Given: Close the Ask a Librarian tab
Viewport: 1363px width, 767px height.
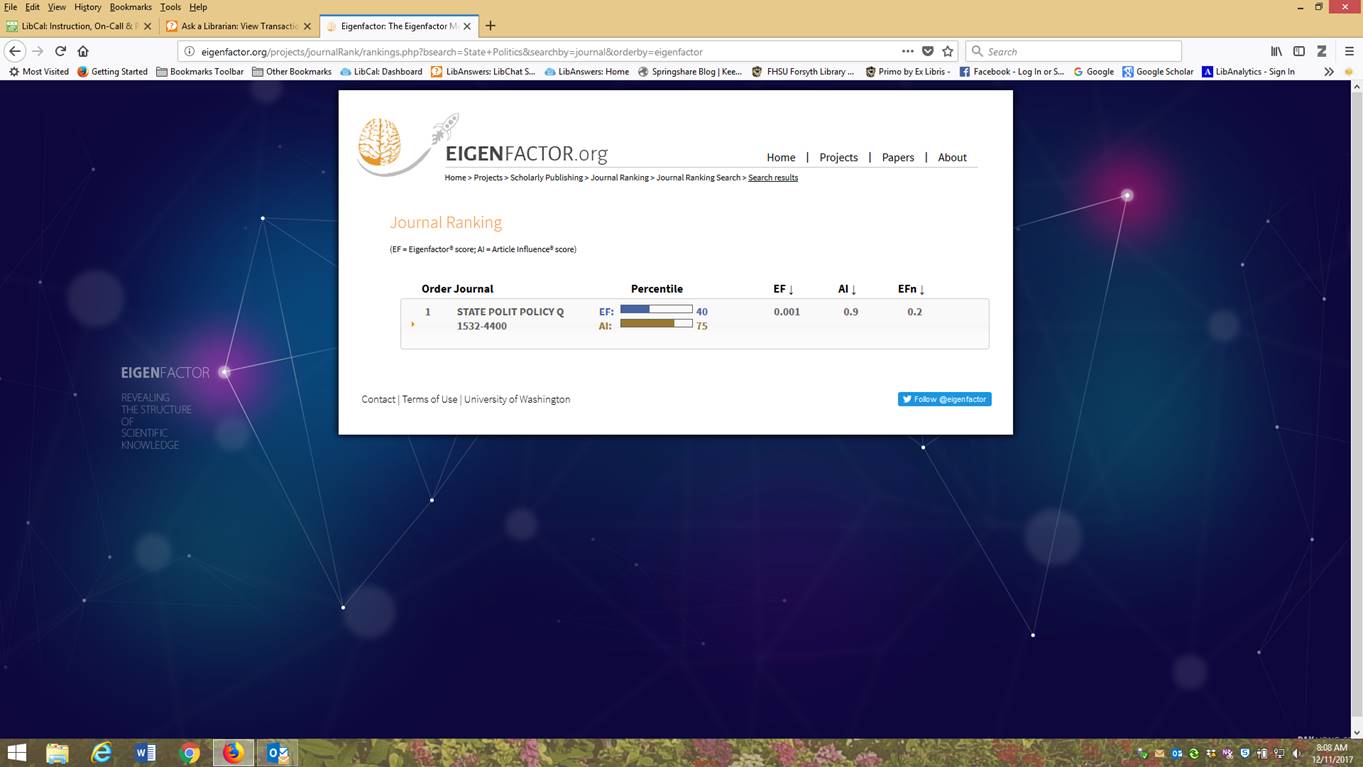Looking at the screenshot, I should tap(306, 26).
